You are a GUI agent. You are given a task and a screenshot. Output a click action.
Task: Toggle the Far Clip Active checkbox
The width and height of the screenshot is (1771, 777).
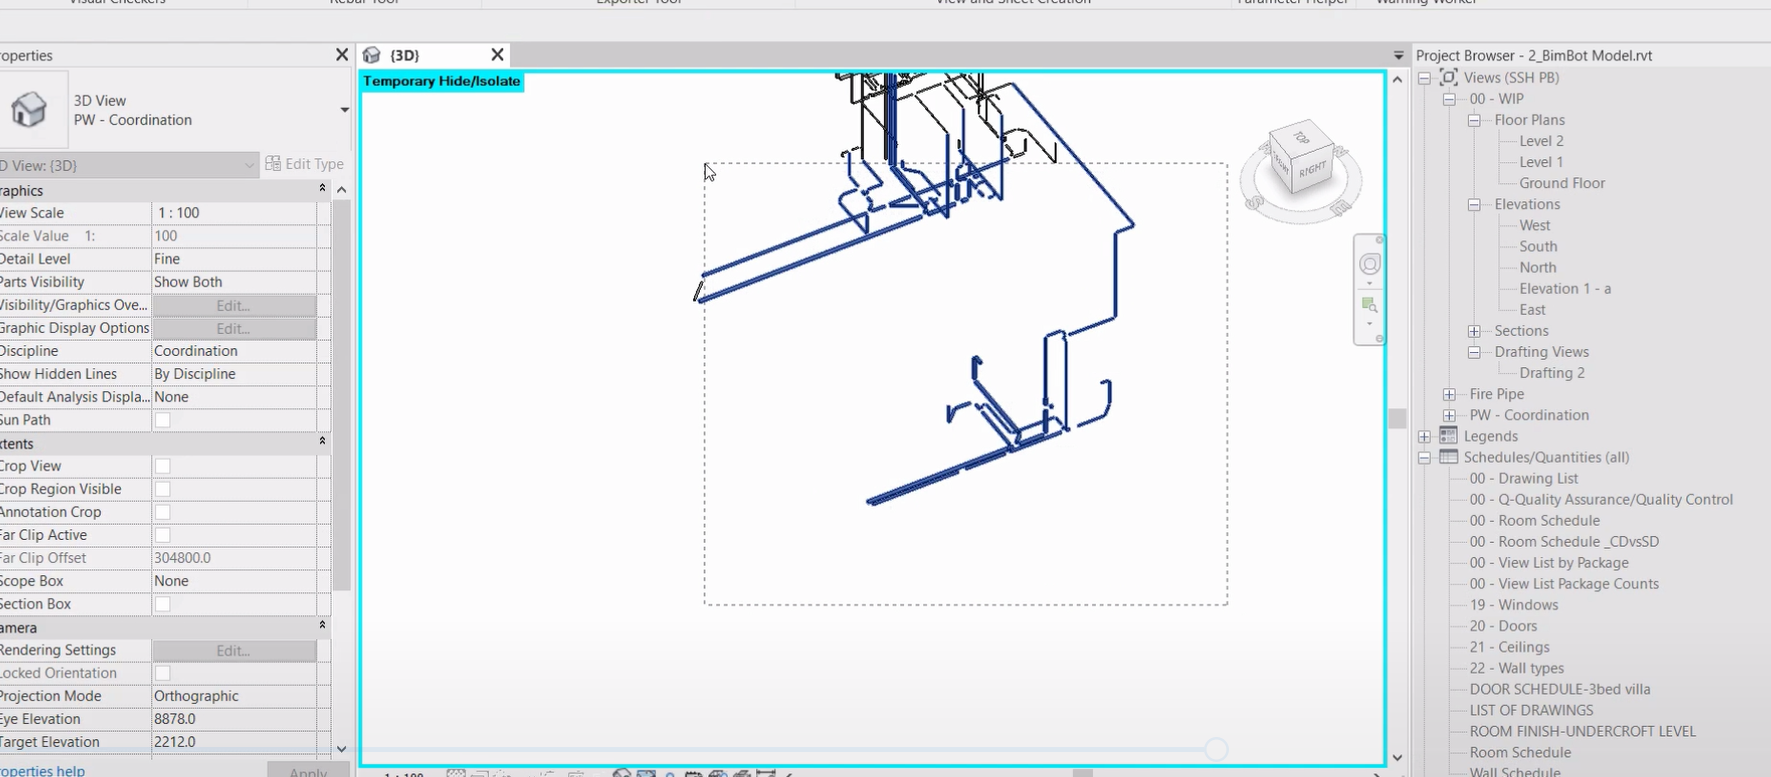point(162,535)
